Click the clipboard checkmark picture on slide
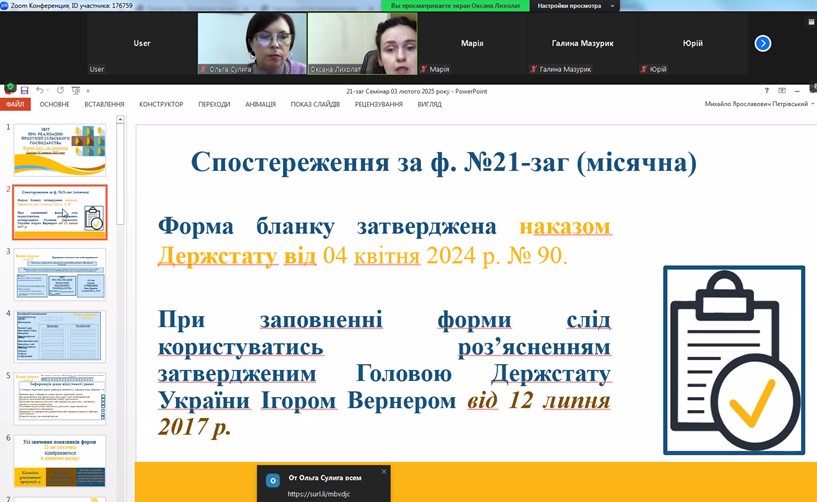 (x=734, y=360)
